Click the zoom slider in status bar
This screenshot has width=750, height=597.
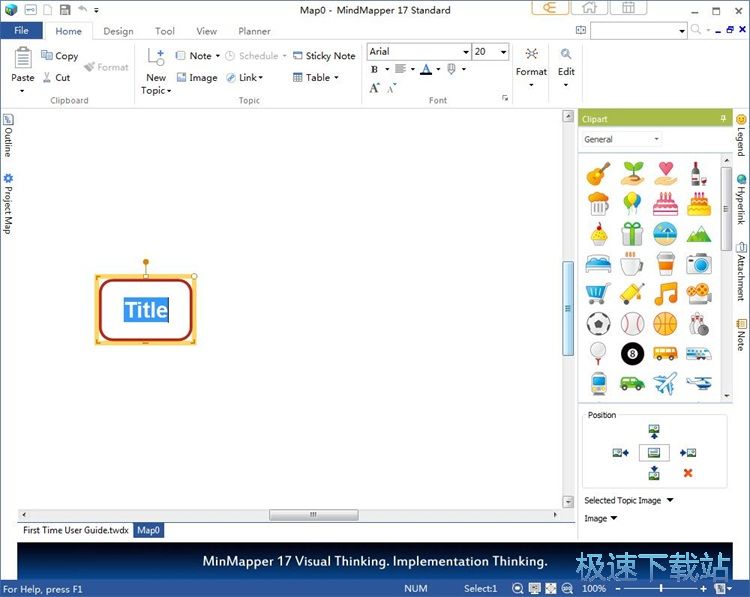(661, 588)
